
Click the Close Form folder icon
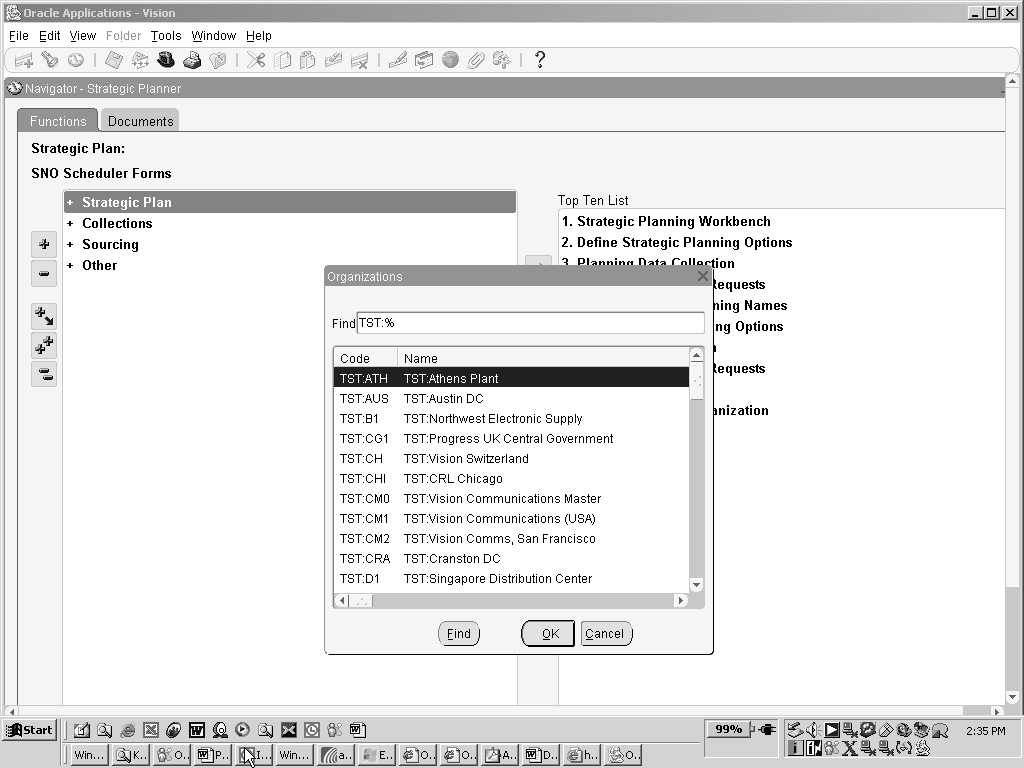pyautogui.click(x=217, y=60)
